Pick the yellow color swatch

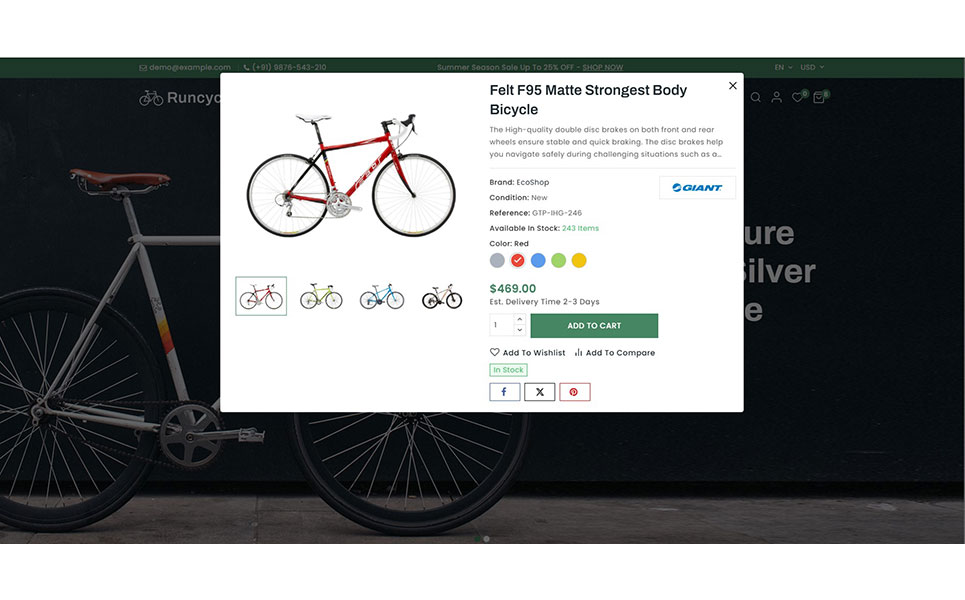click(579, 260)
